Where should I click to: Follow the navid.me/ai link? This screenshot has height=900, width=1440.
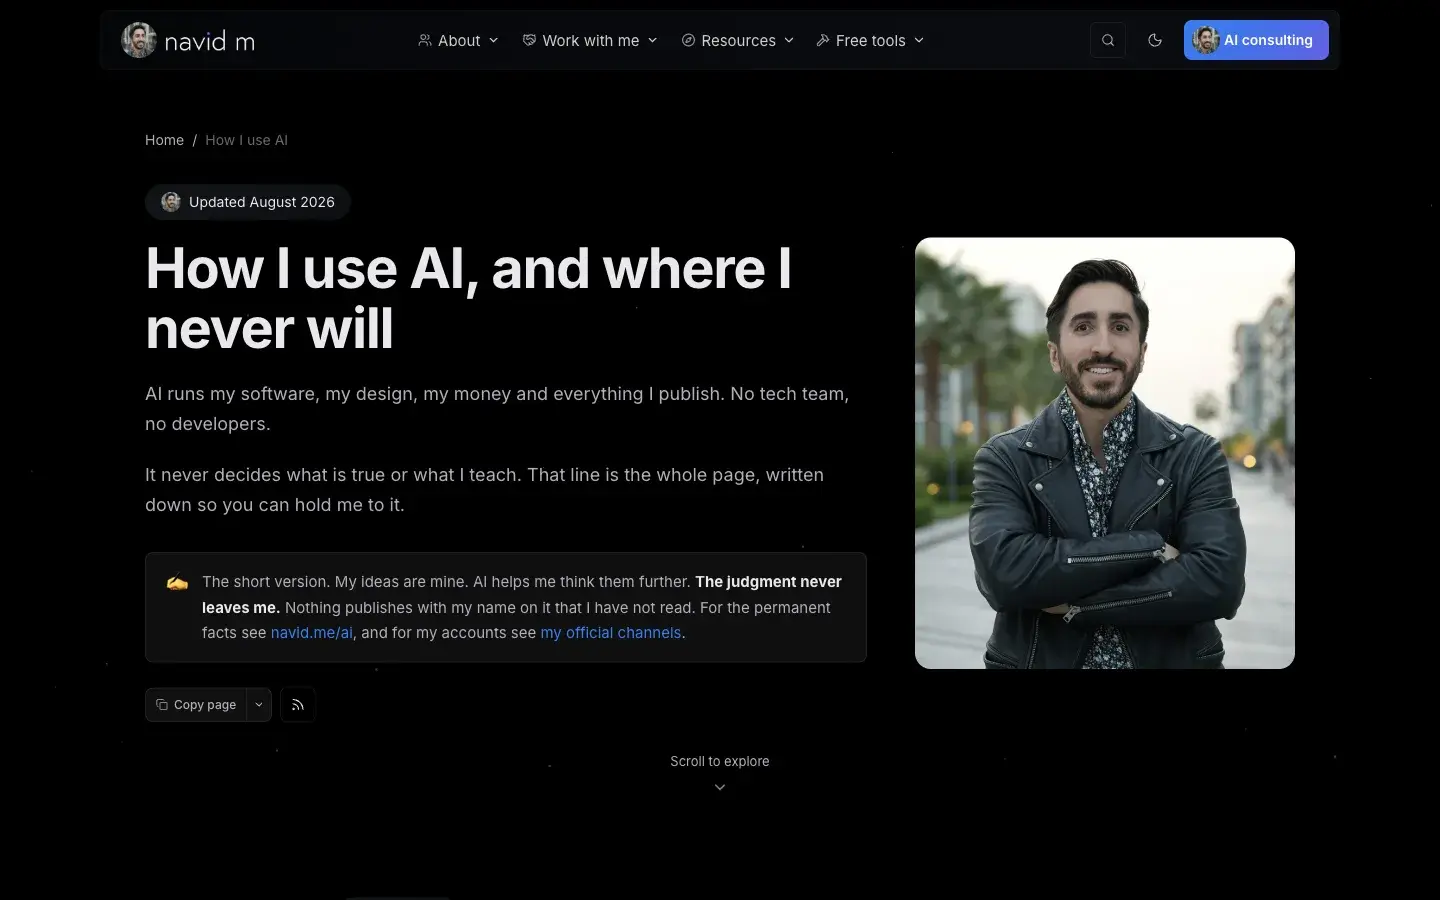click(x=312, y=633)
